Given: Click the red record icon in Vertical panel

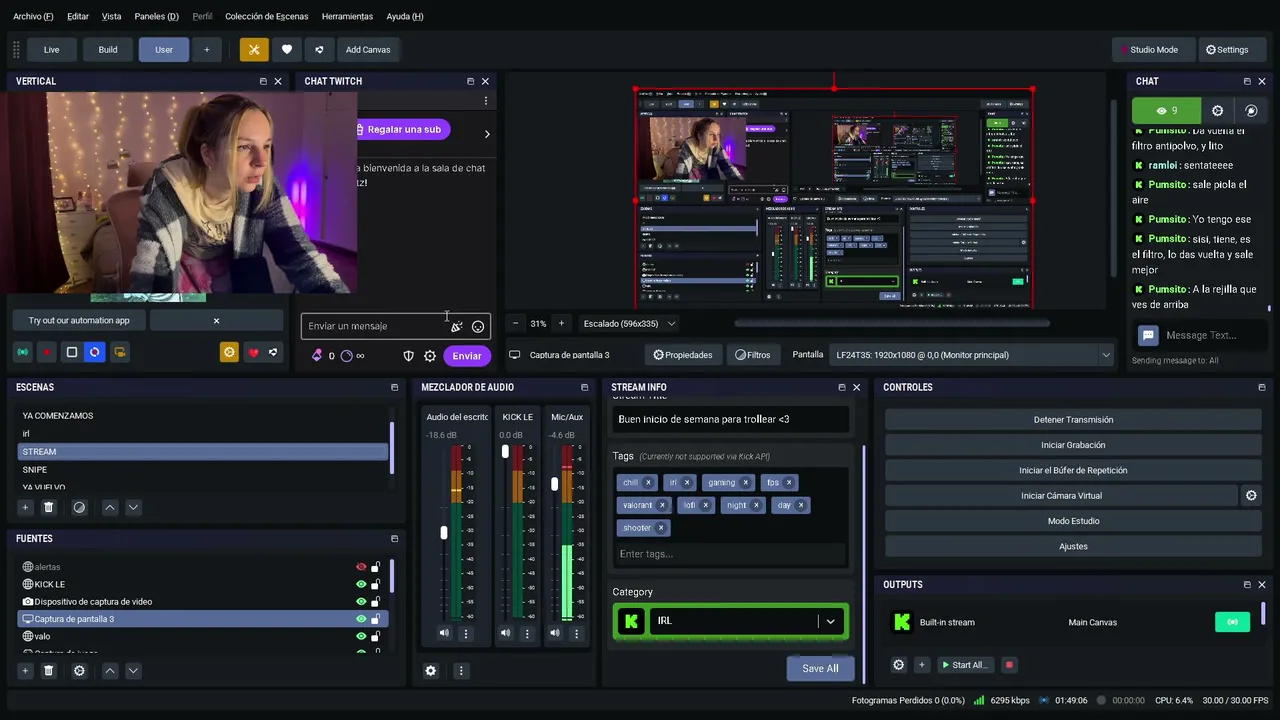Looking at the screenshot, I should coord(47,352).
